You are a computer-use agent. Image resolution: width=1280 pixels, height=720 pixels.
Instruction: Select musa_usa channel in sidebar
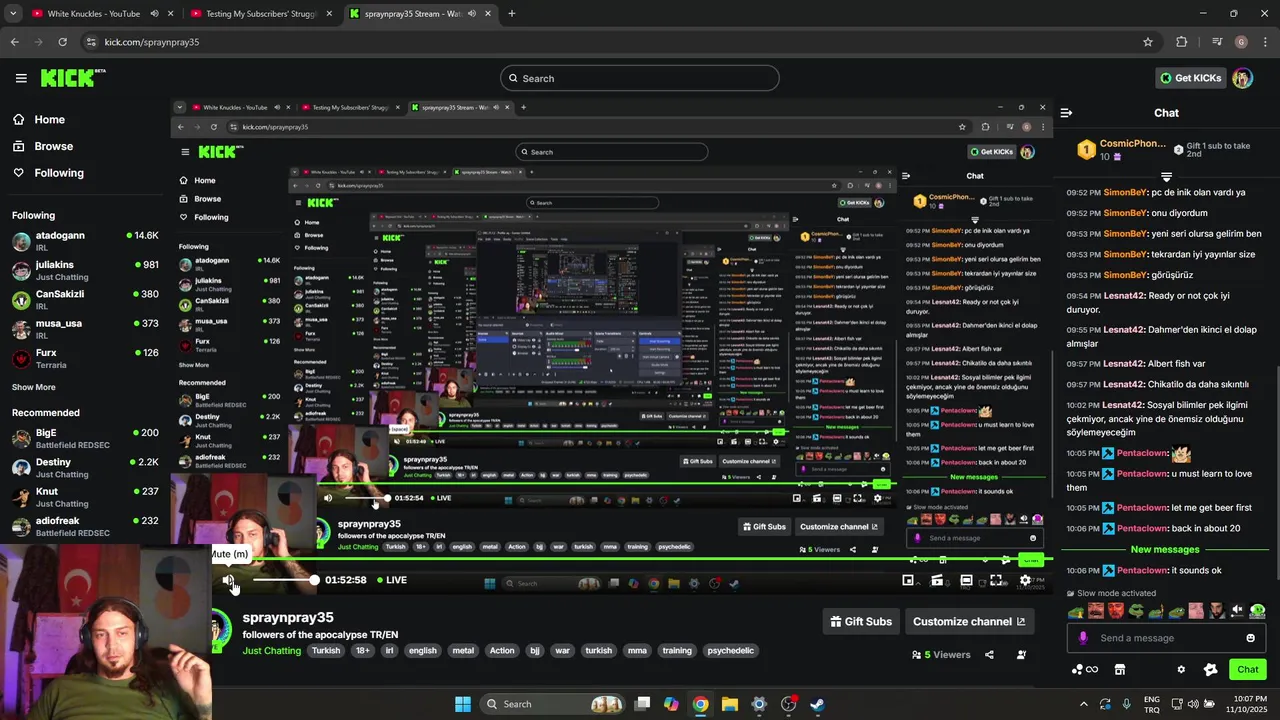click(85, 329)
